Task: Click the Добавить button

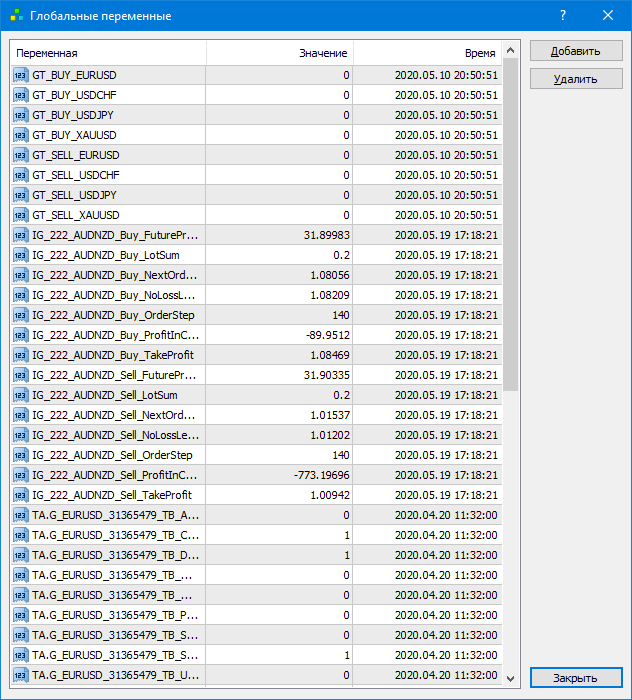Action: [576, 51]
